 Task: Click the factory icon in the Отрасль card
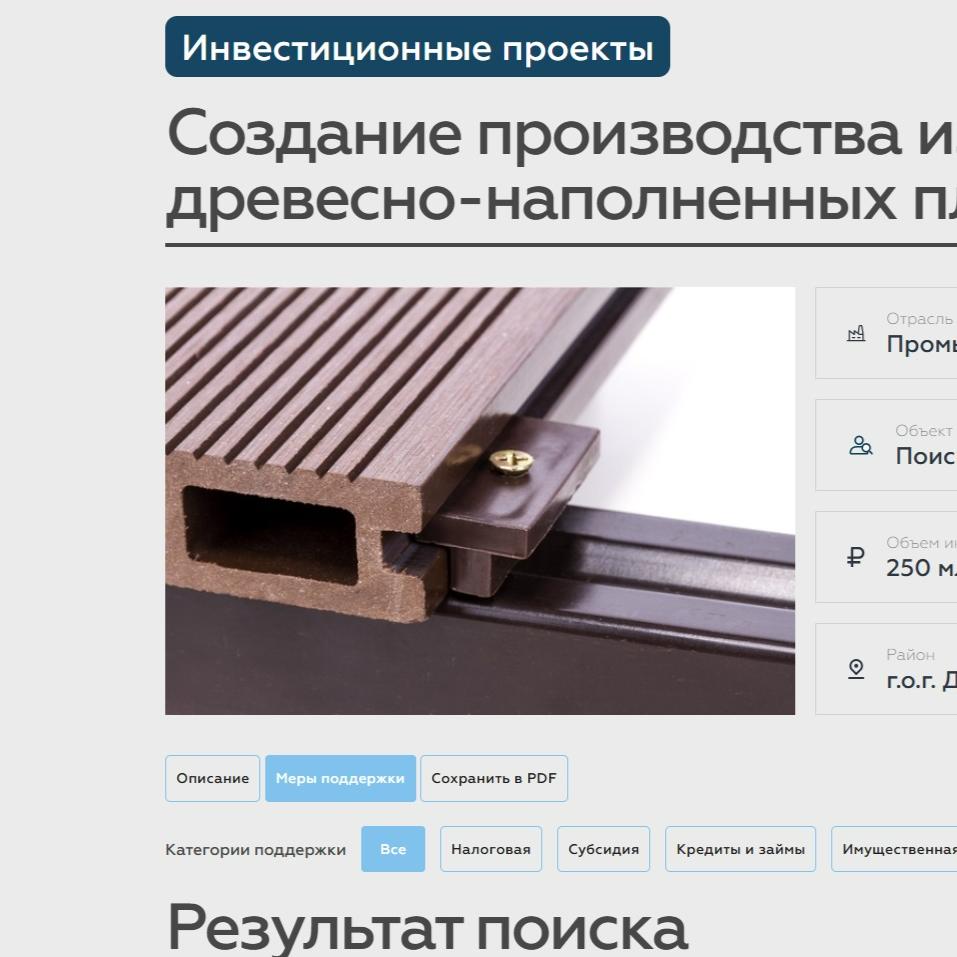(857, 333)
